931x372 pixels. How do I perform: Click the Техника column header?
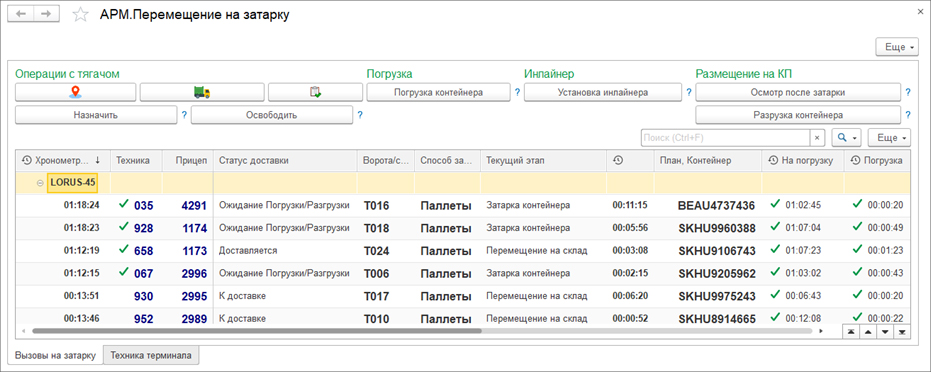click(136, 160)
